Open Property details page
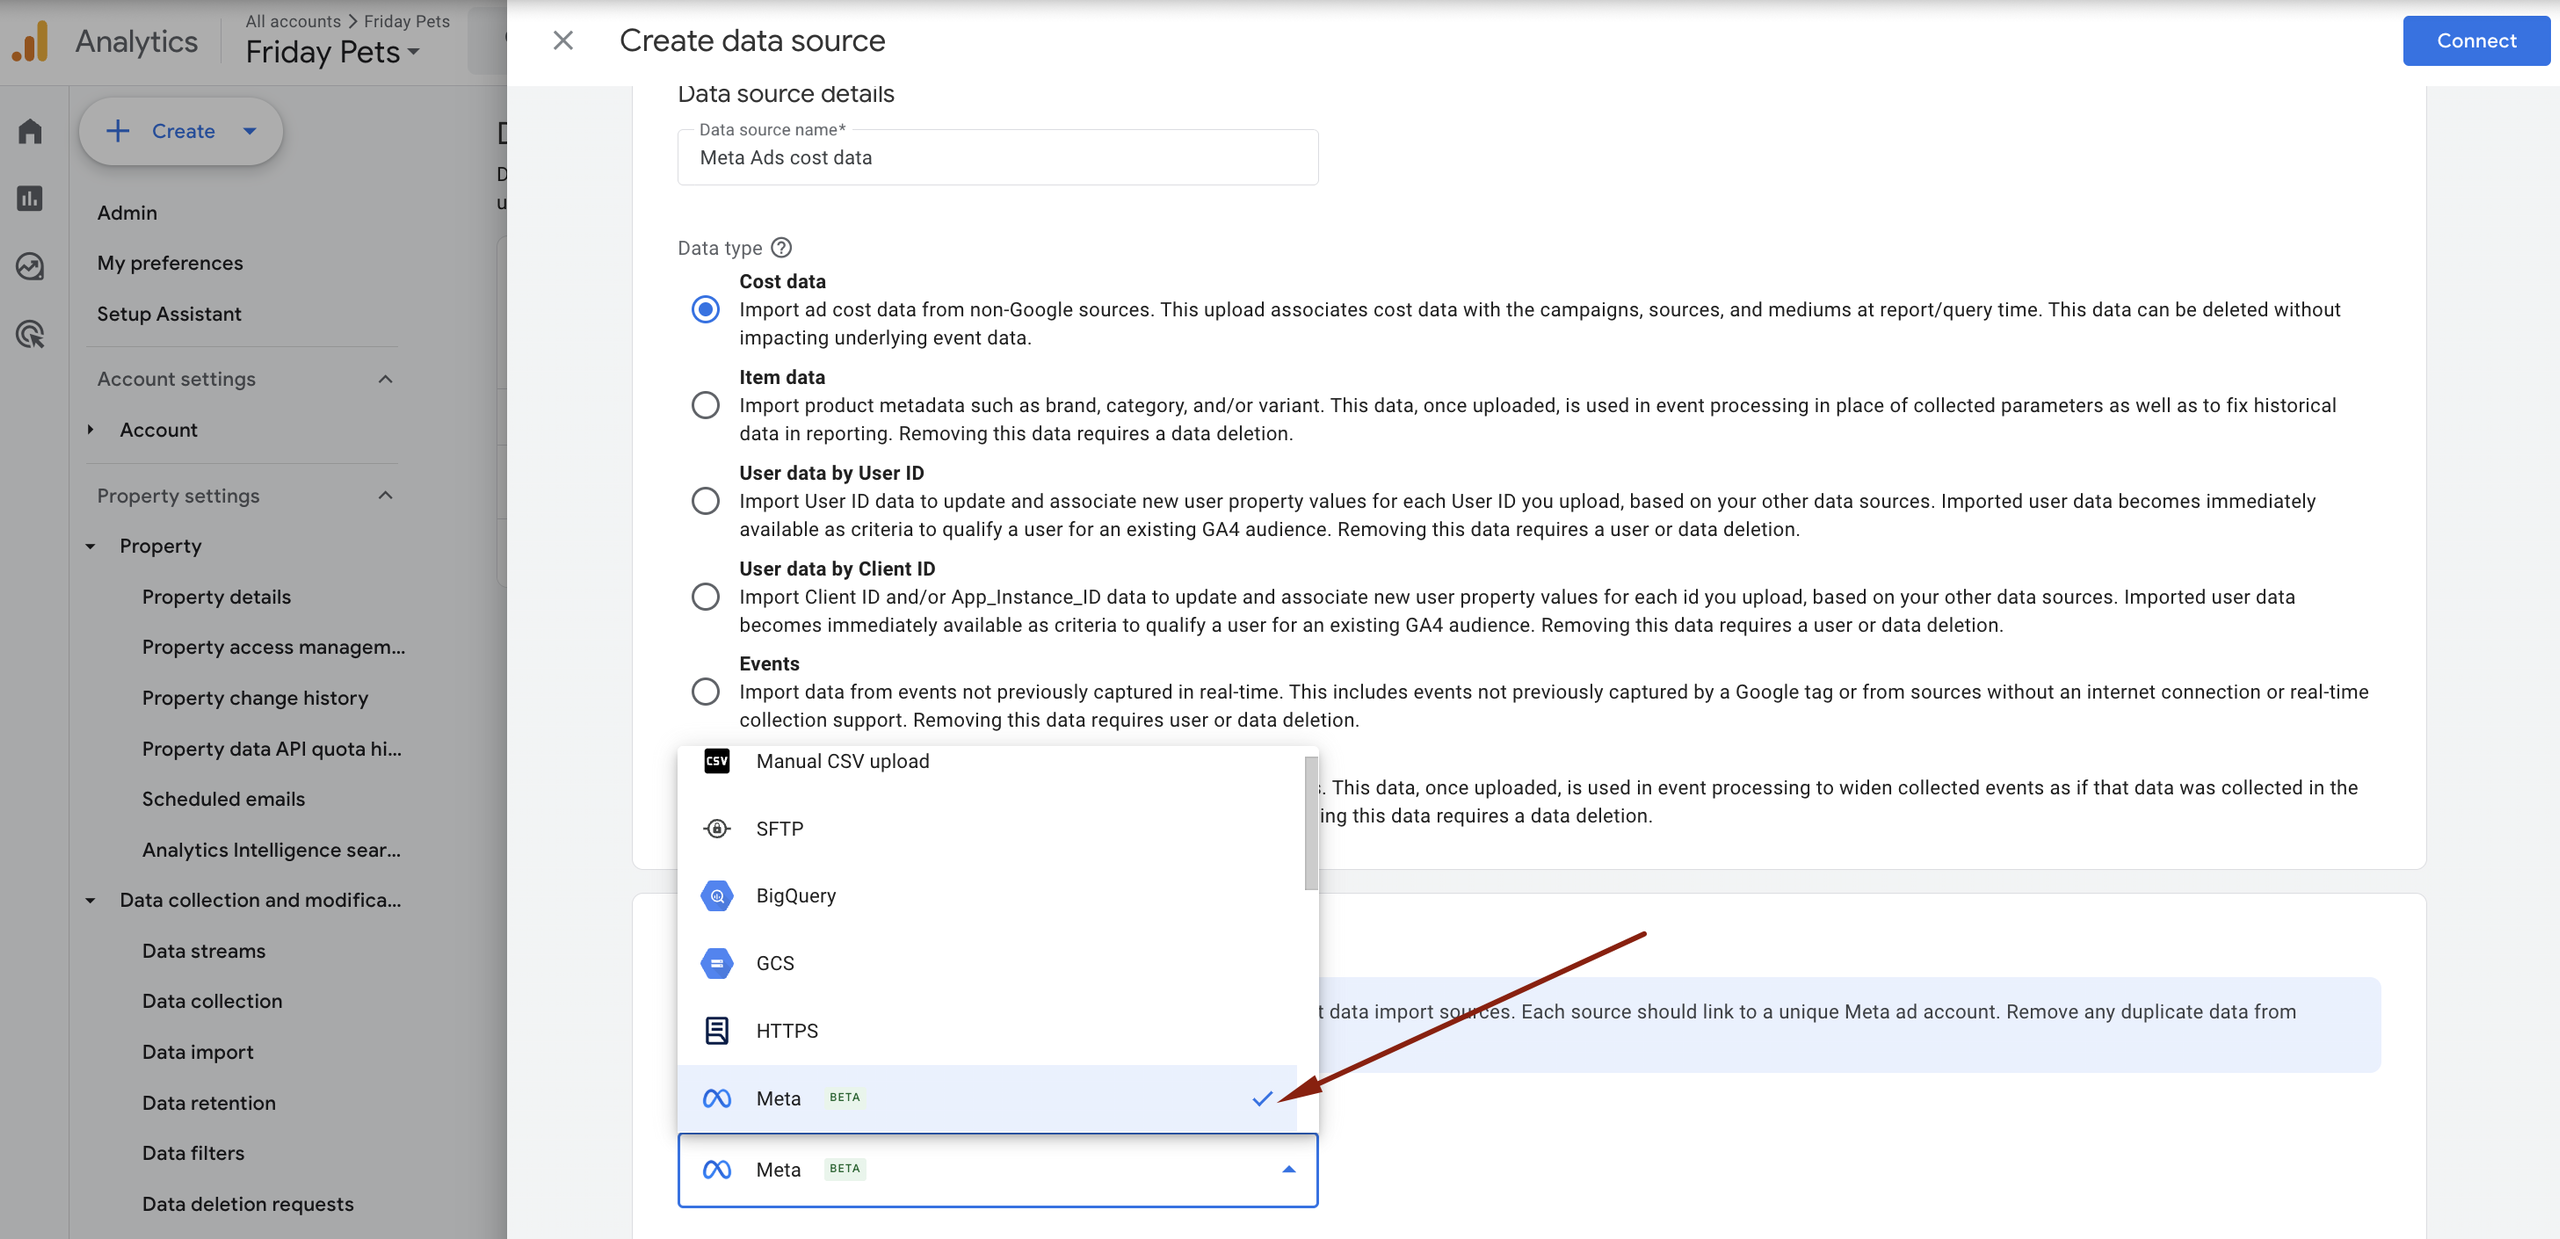The image size is (2560, 1239). (x=216, y=596)
